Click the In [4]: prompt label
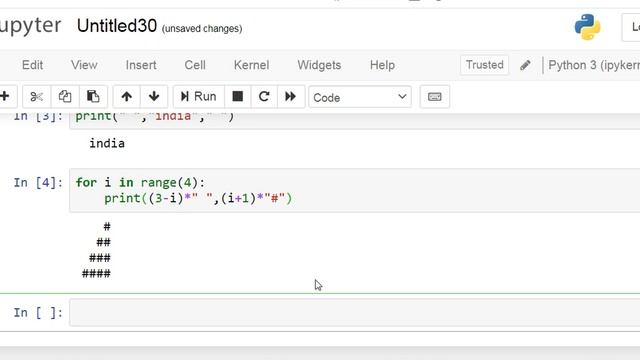 click(x=38, y=182)
